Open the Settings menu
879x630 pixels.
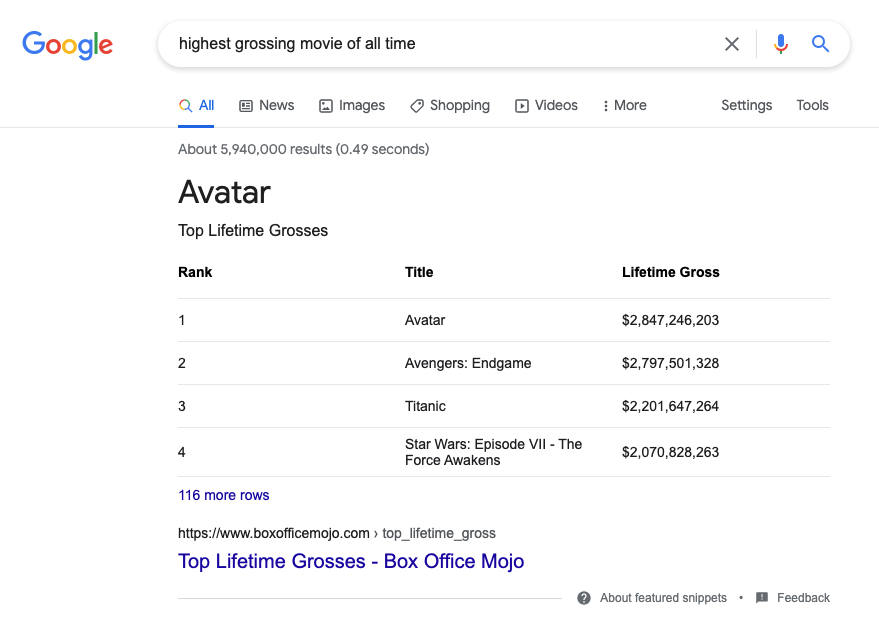click(x=746, y=105)
